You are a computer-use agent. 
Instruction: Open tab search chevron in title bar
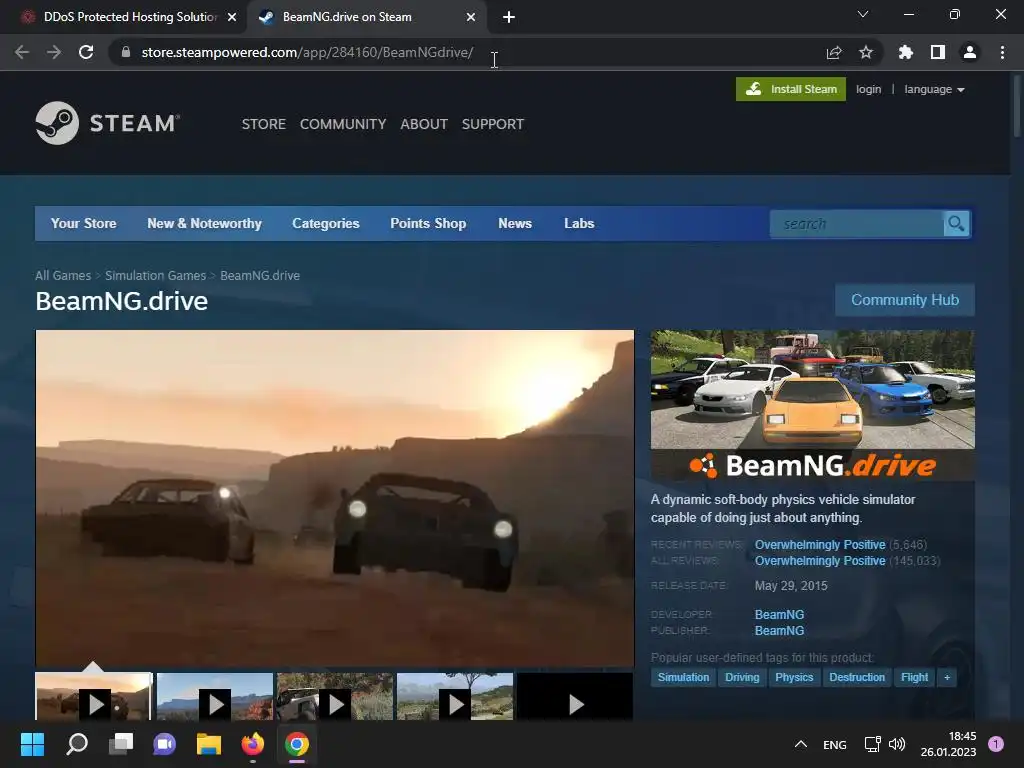pyautogui.click(x=863, y=14)
